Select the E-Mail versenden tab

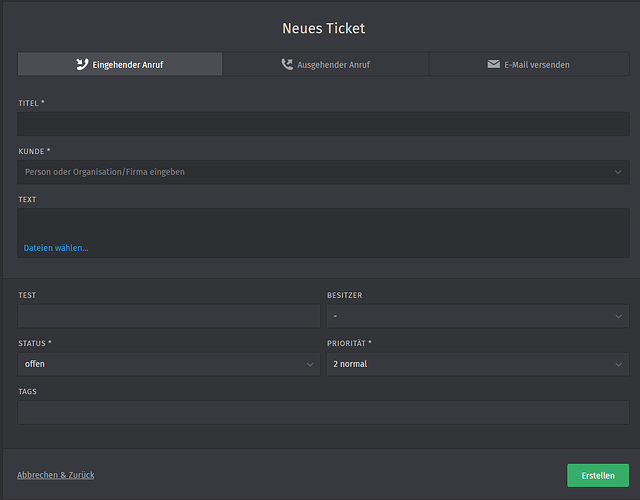tap(532, 64)
